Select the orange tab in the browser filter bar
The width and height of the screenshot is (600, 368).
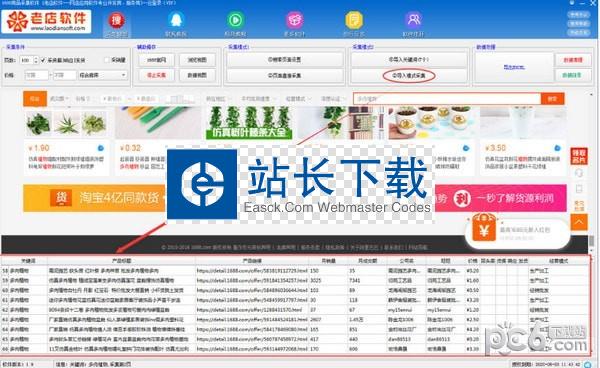tap(35, 98)
